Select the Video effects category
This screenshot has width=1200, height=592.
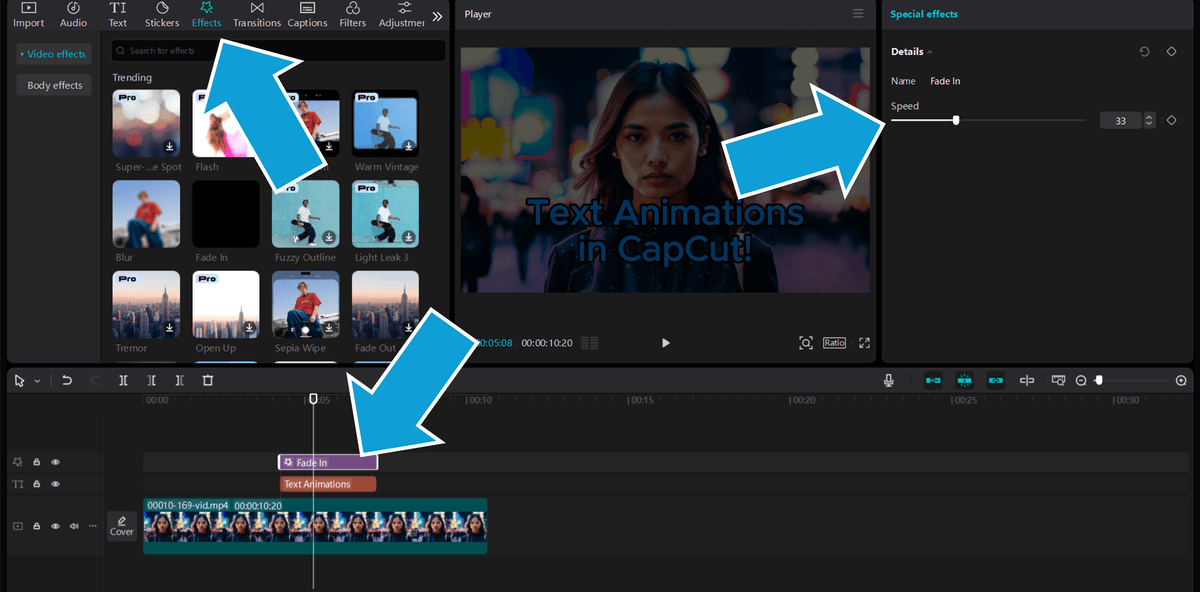pos(54,54)
